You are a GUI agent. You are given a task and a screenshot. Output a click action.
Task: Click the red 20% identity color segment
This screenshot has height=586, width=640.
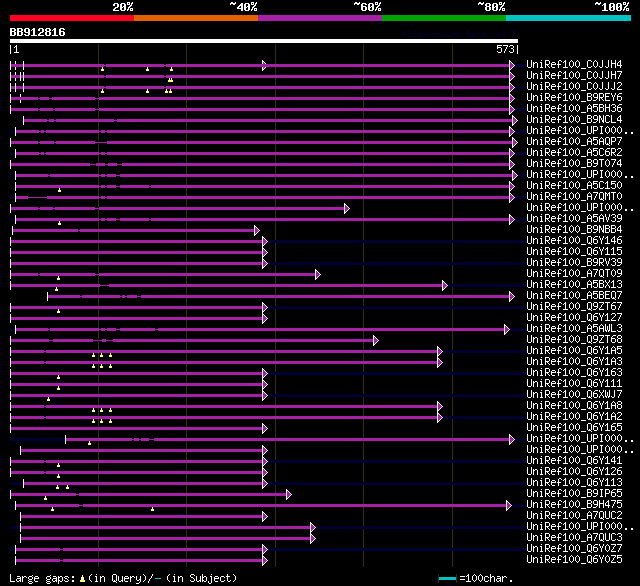[x=72, y=18]
